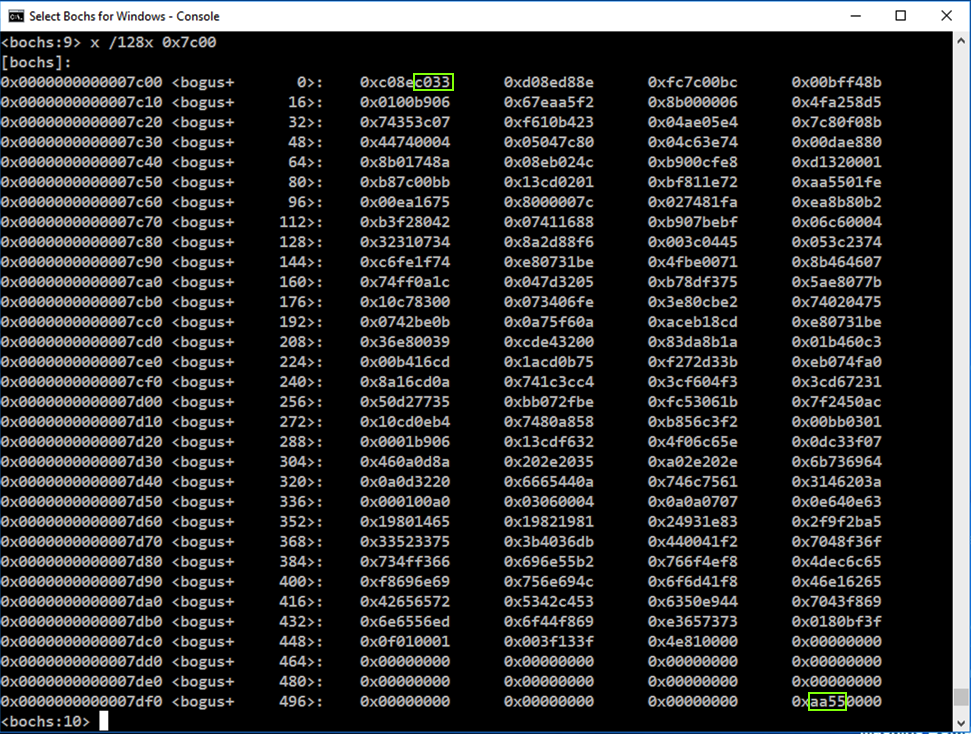Click the value 0xea8b80b2
Image resolution: width=971 pixels, height=734 pixels.
pos(836,202)
